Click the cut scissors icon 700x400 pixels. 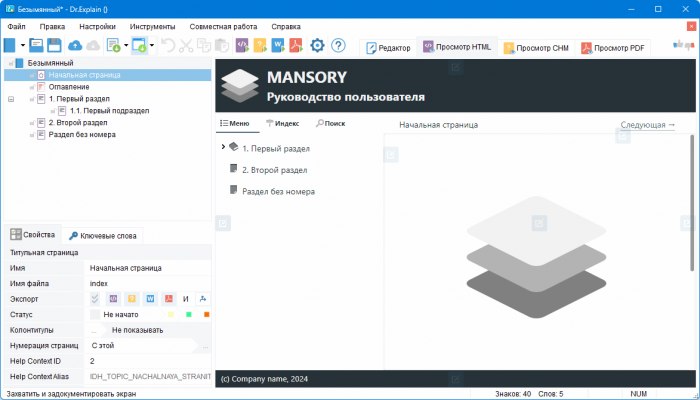186,45
